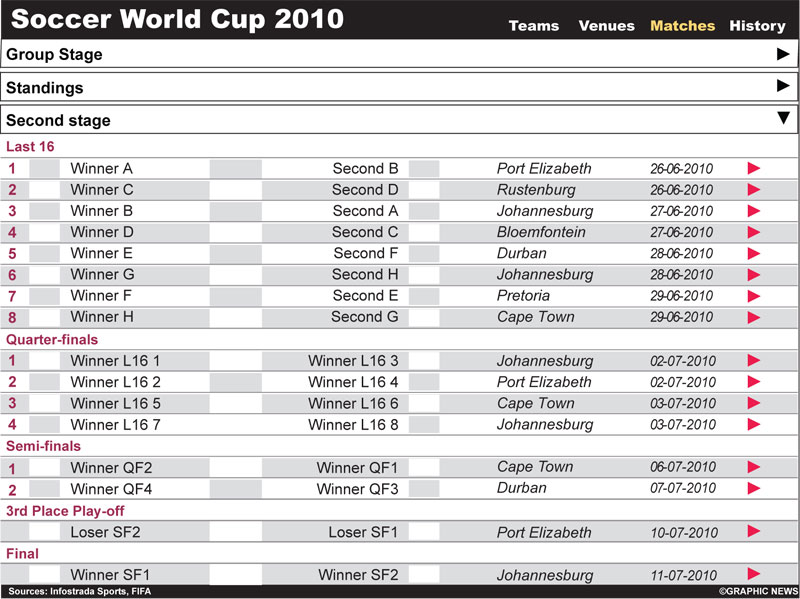The width and height of the screenshot is (800, 599).
Task: Click red arrow for Winner H vs Second G
Action: pos(754,317)
